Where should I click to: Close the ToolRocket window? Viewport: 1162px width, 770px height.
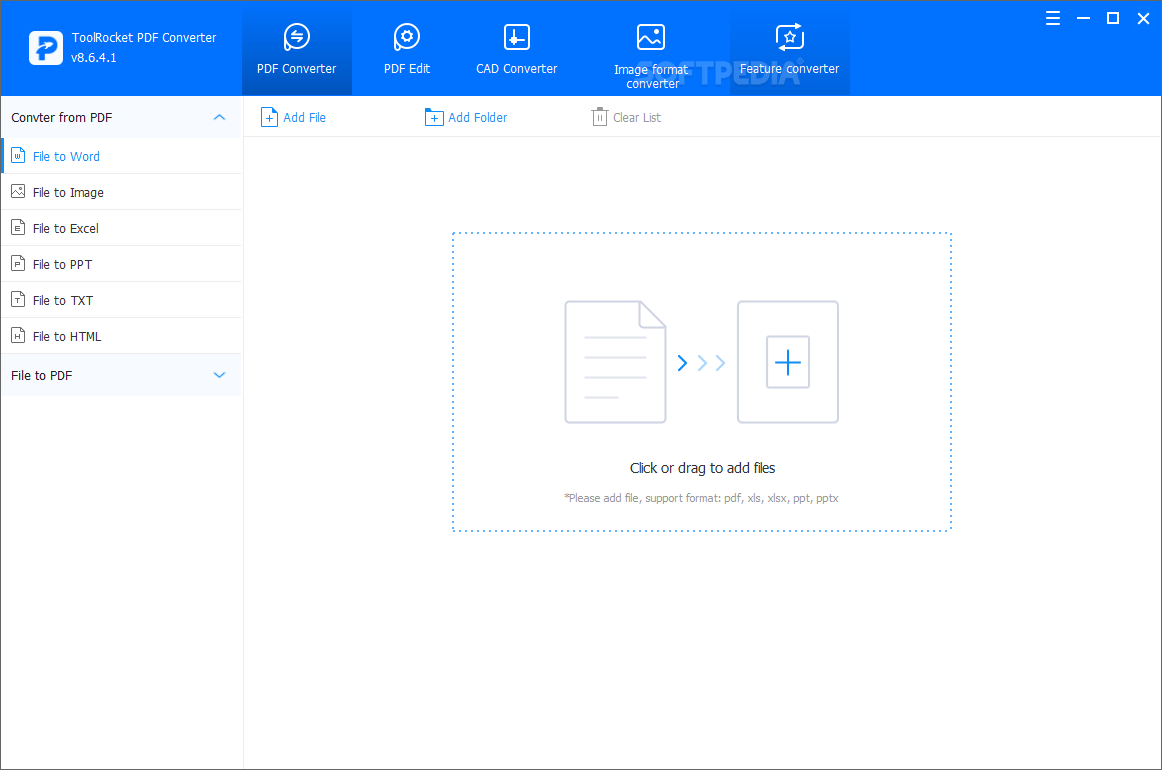1143,19
